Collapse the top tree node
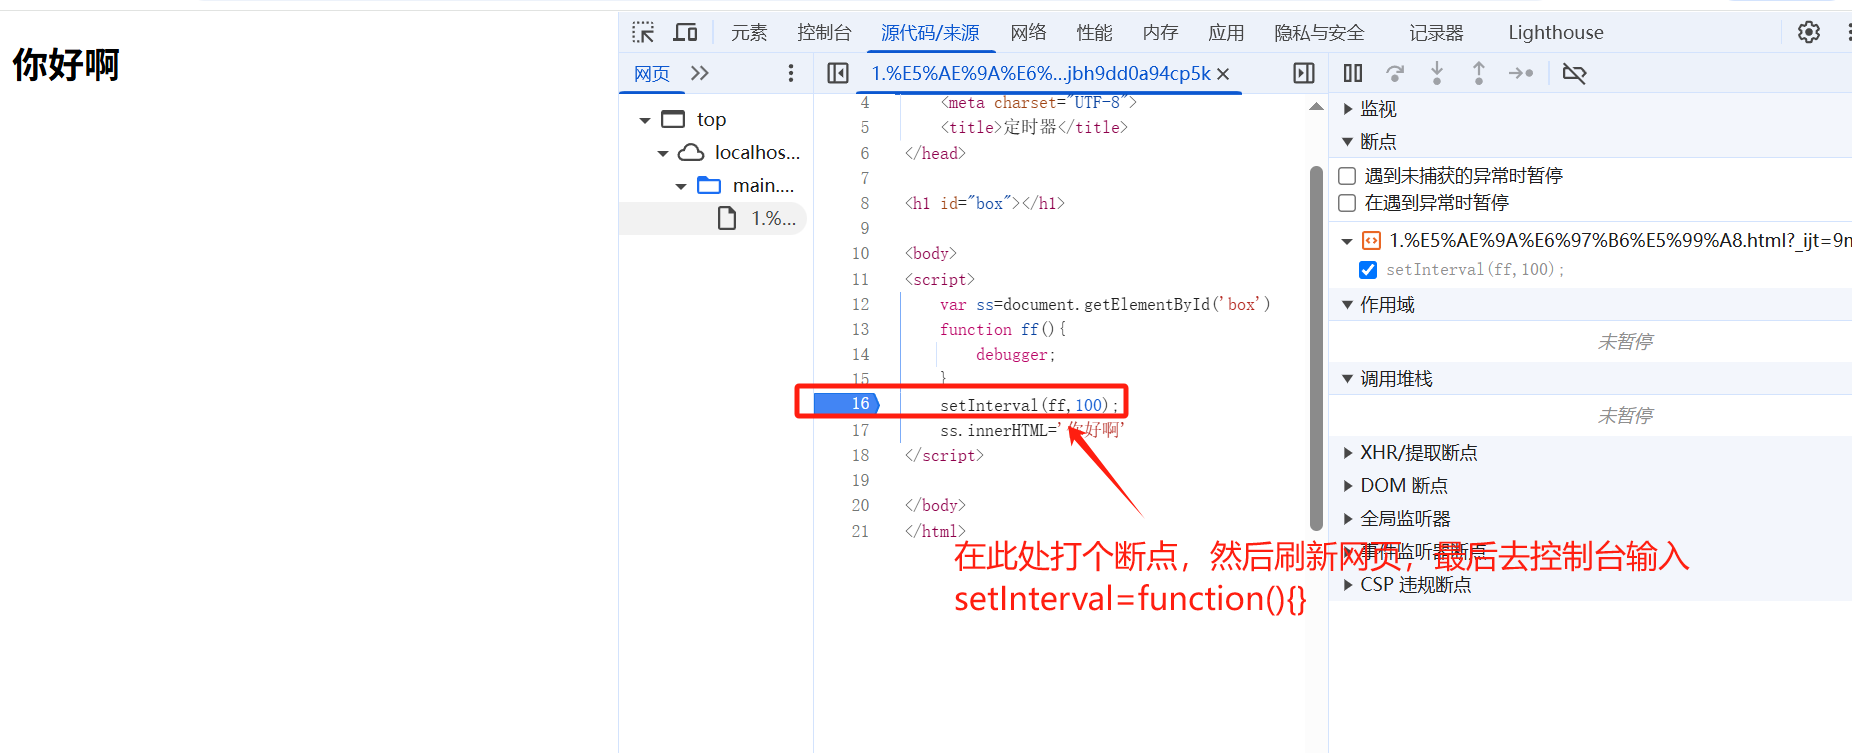Viewport: 1852px width, 753px height. tap(645, 120)
